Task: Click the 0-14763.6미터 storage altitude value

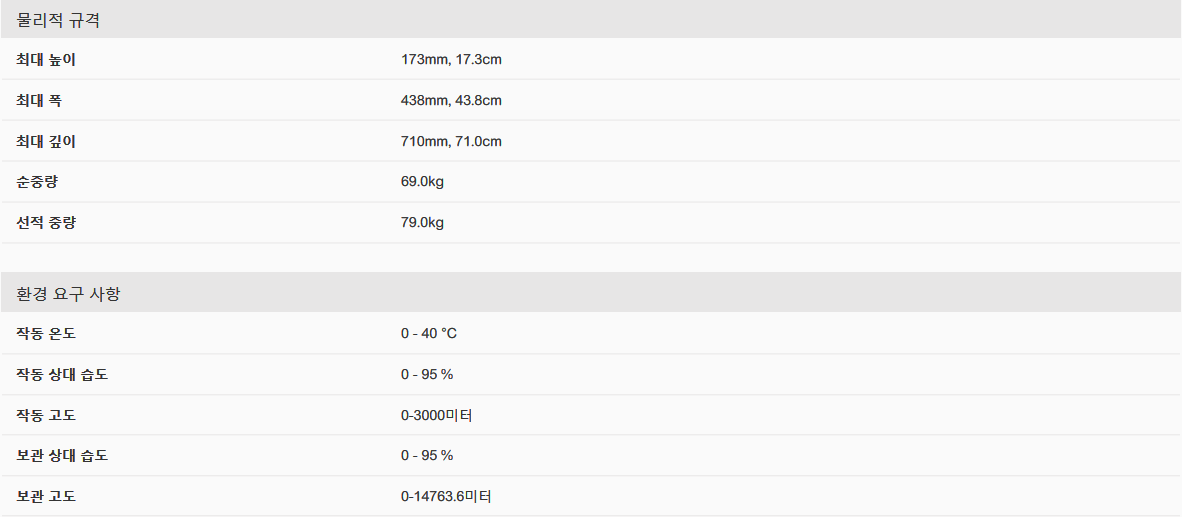Action: [x=446, y=496]
